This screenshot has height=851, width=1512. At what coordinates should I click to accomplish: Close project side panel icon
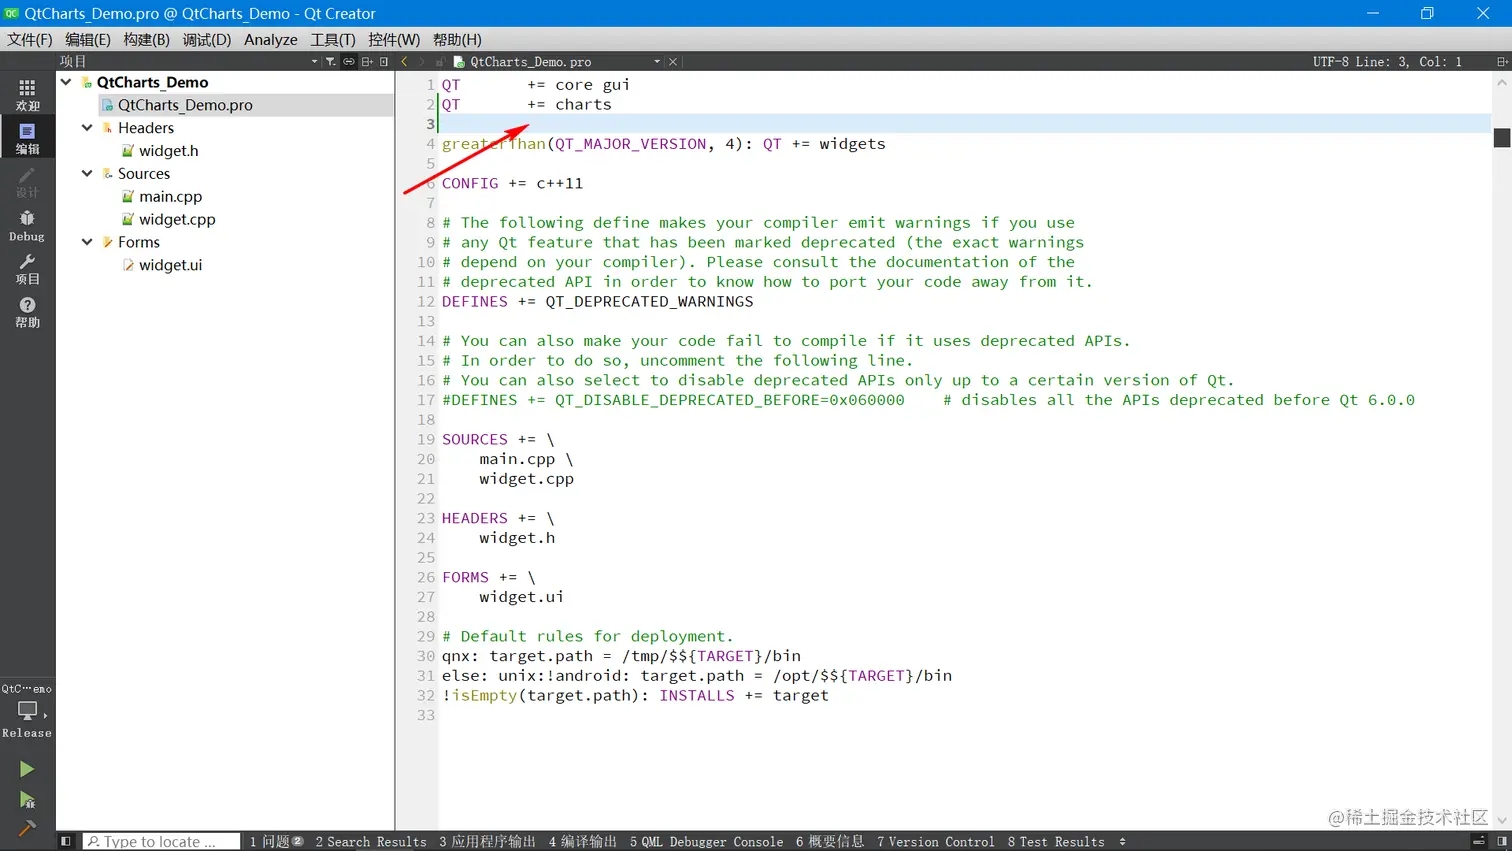pyautogui.click(x=384, y=61)
